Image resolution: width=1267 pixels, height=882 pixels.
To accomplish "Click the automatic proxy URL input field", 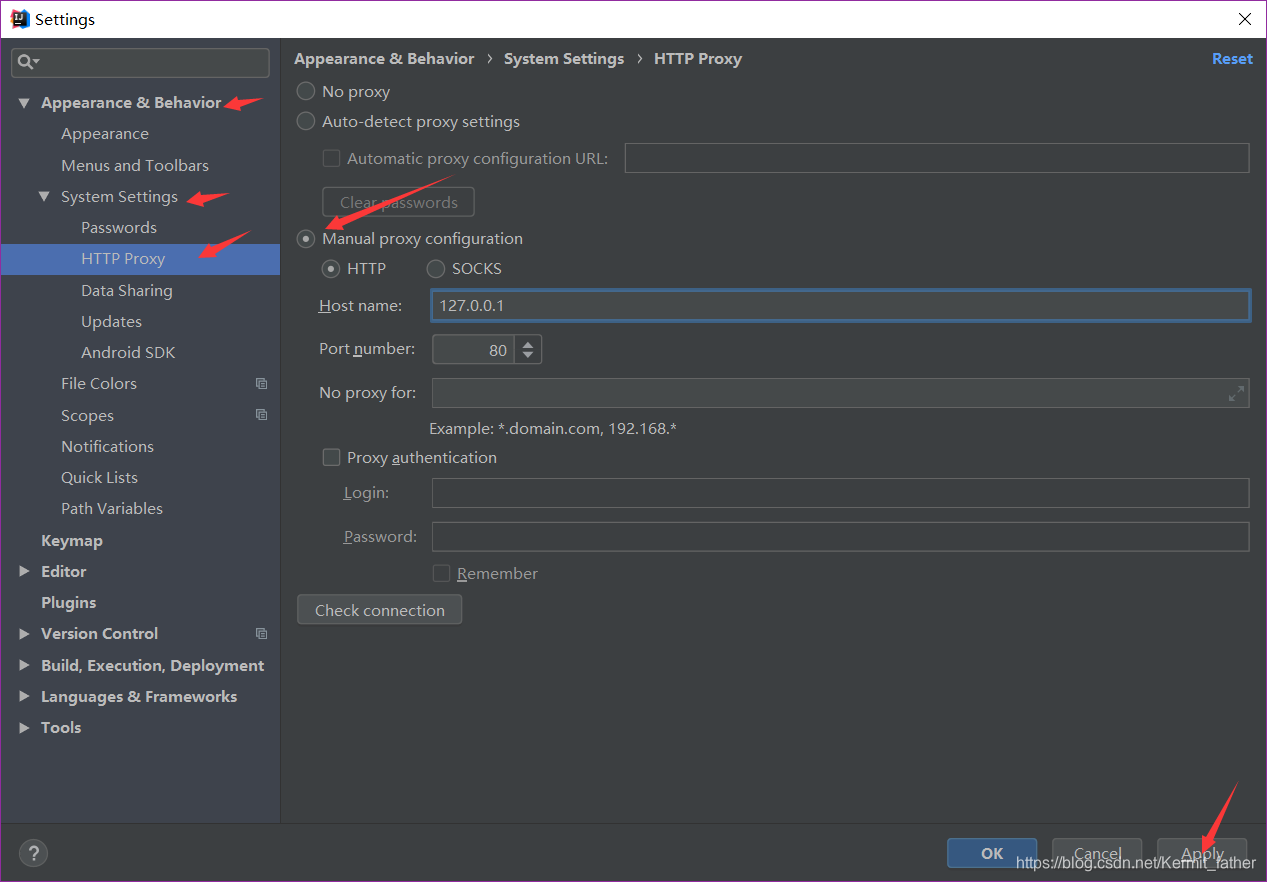I will point(937,158).
